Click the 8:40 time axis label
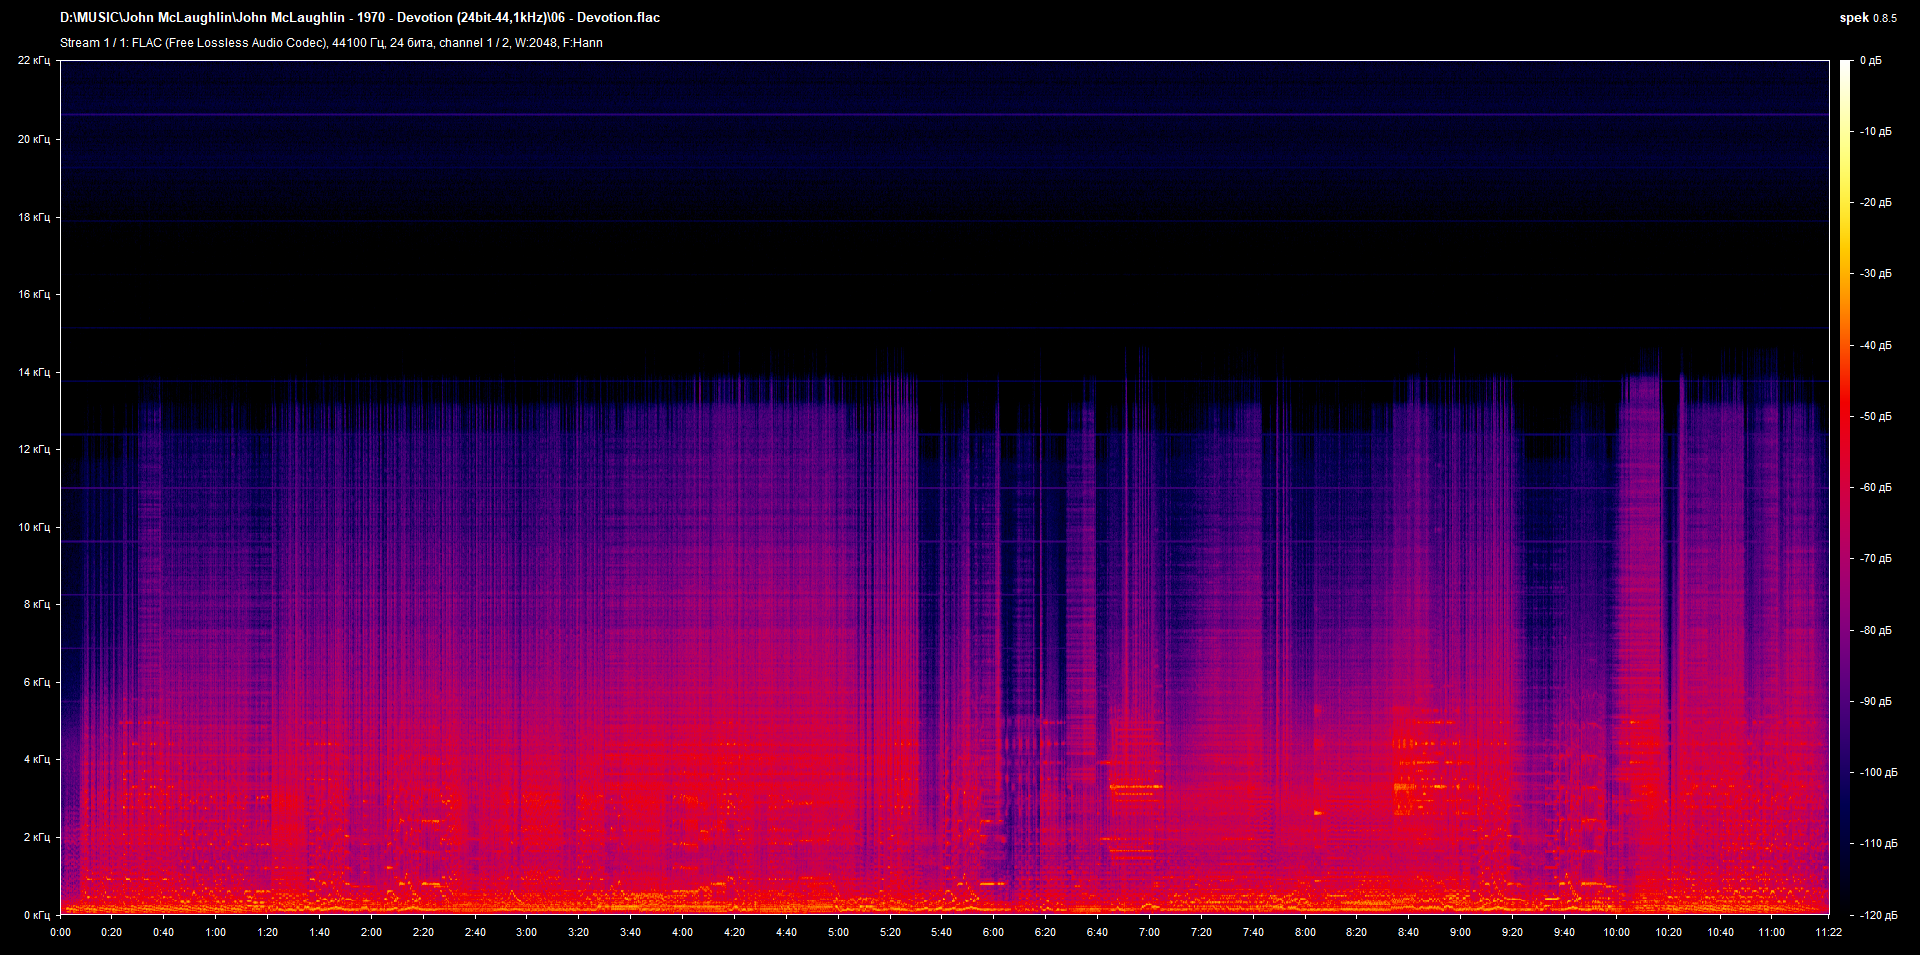1920x955 pixels. [x=1408, y=932]
